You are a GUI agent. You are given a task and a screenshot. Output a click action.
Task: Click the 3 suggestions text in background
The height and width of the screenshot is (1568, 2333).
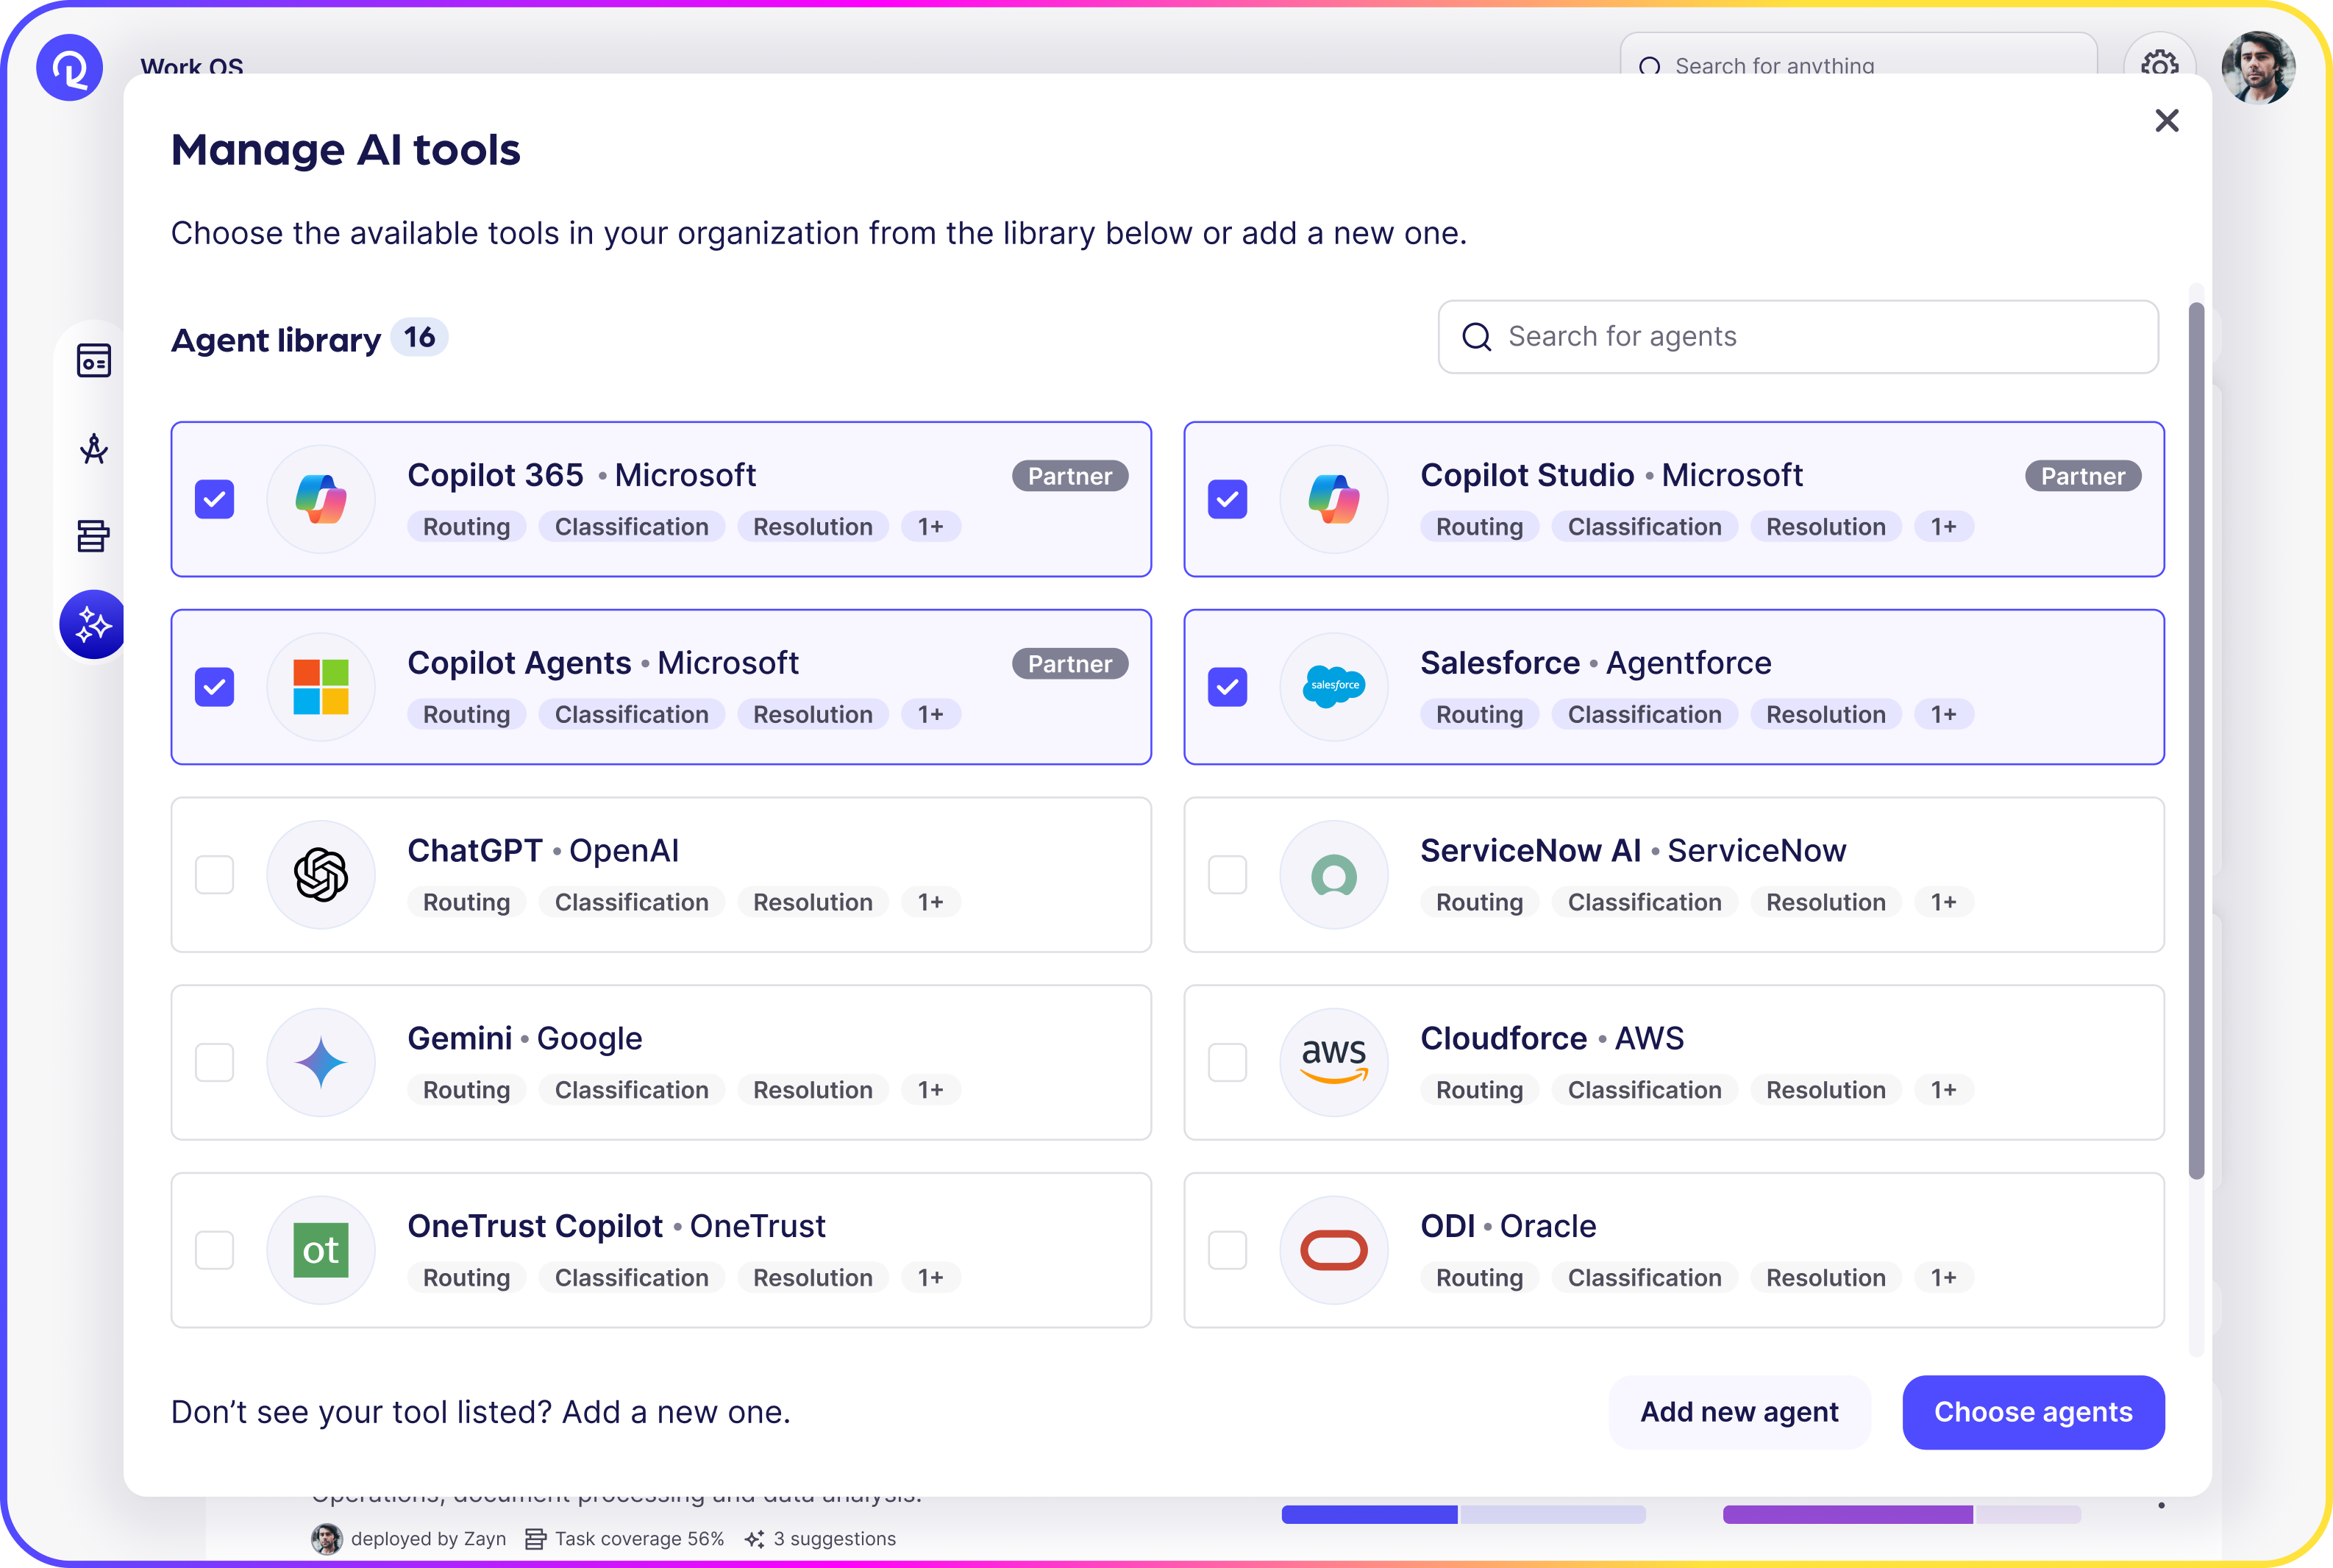[x=834, y=1539]
